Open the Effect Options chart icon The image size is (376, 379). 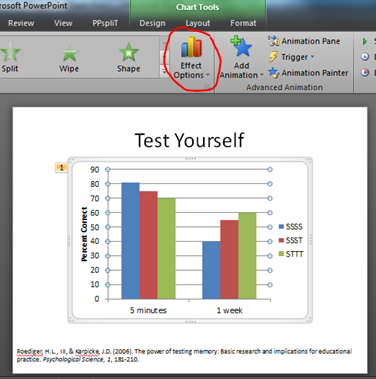click(191, 47)
